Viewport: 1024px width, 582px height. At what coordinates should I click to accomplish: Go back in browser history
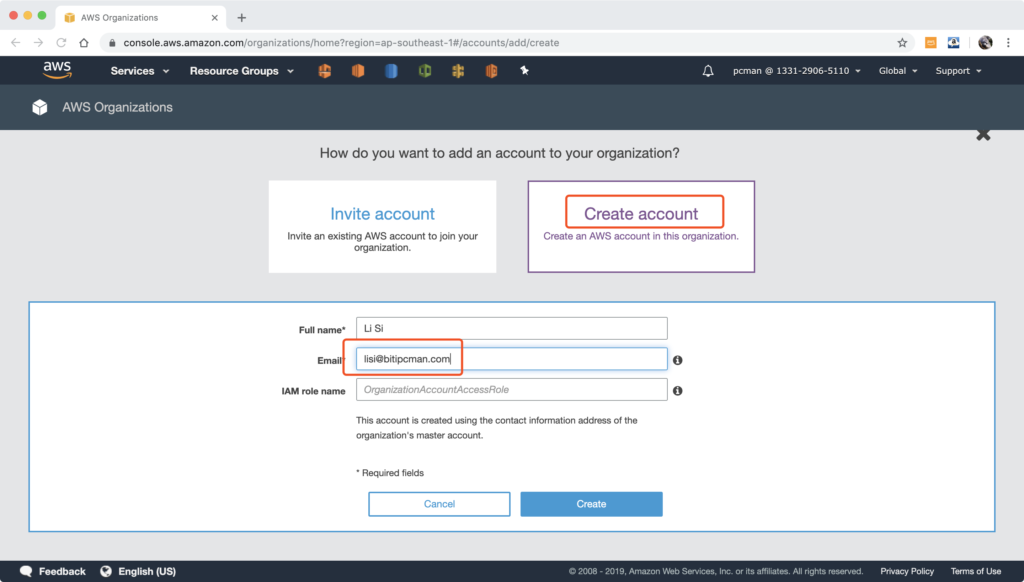(x=16, y=42)
